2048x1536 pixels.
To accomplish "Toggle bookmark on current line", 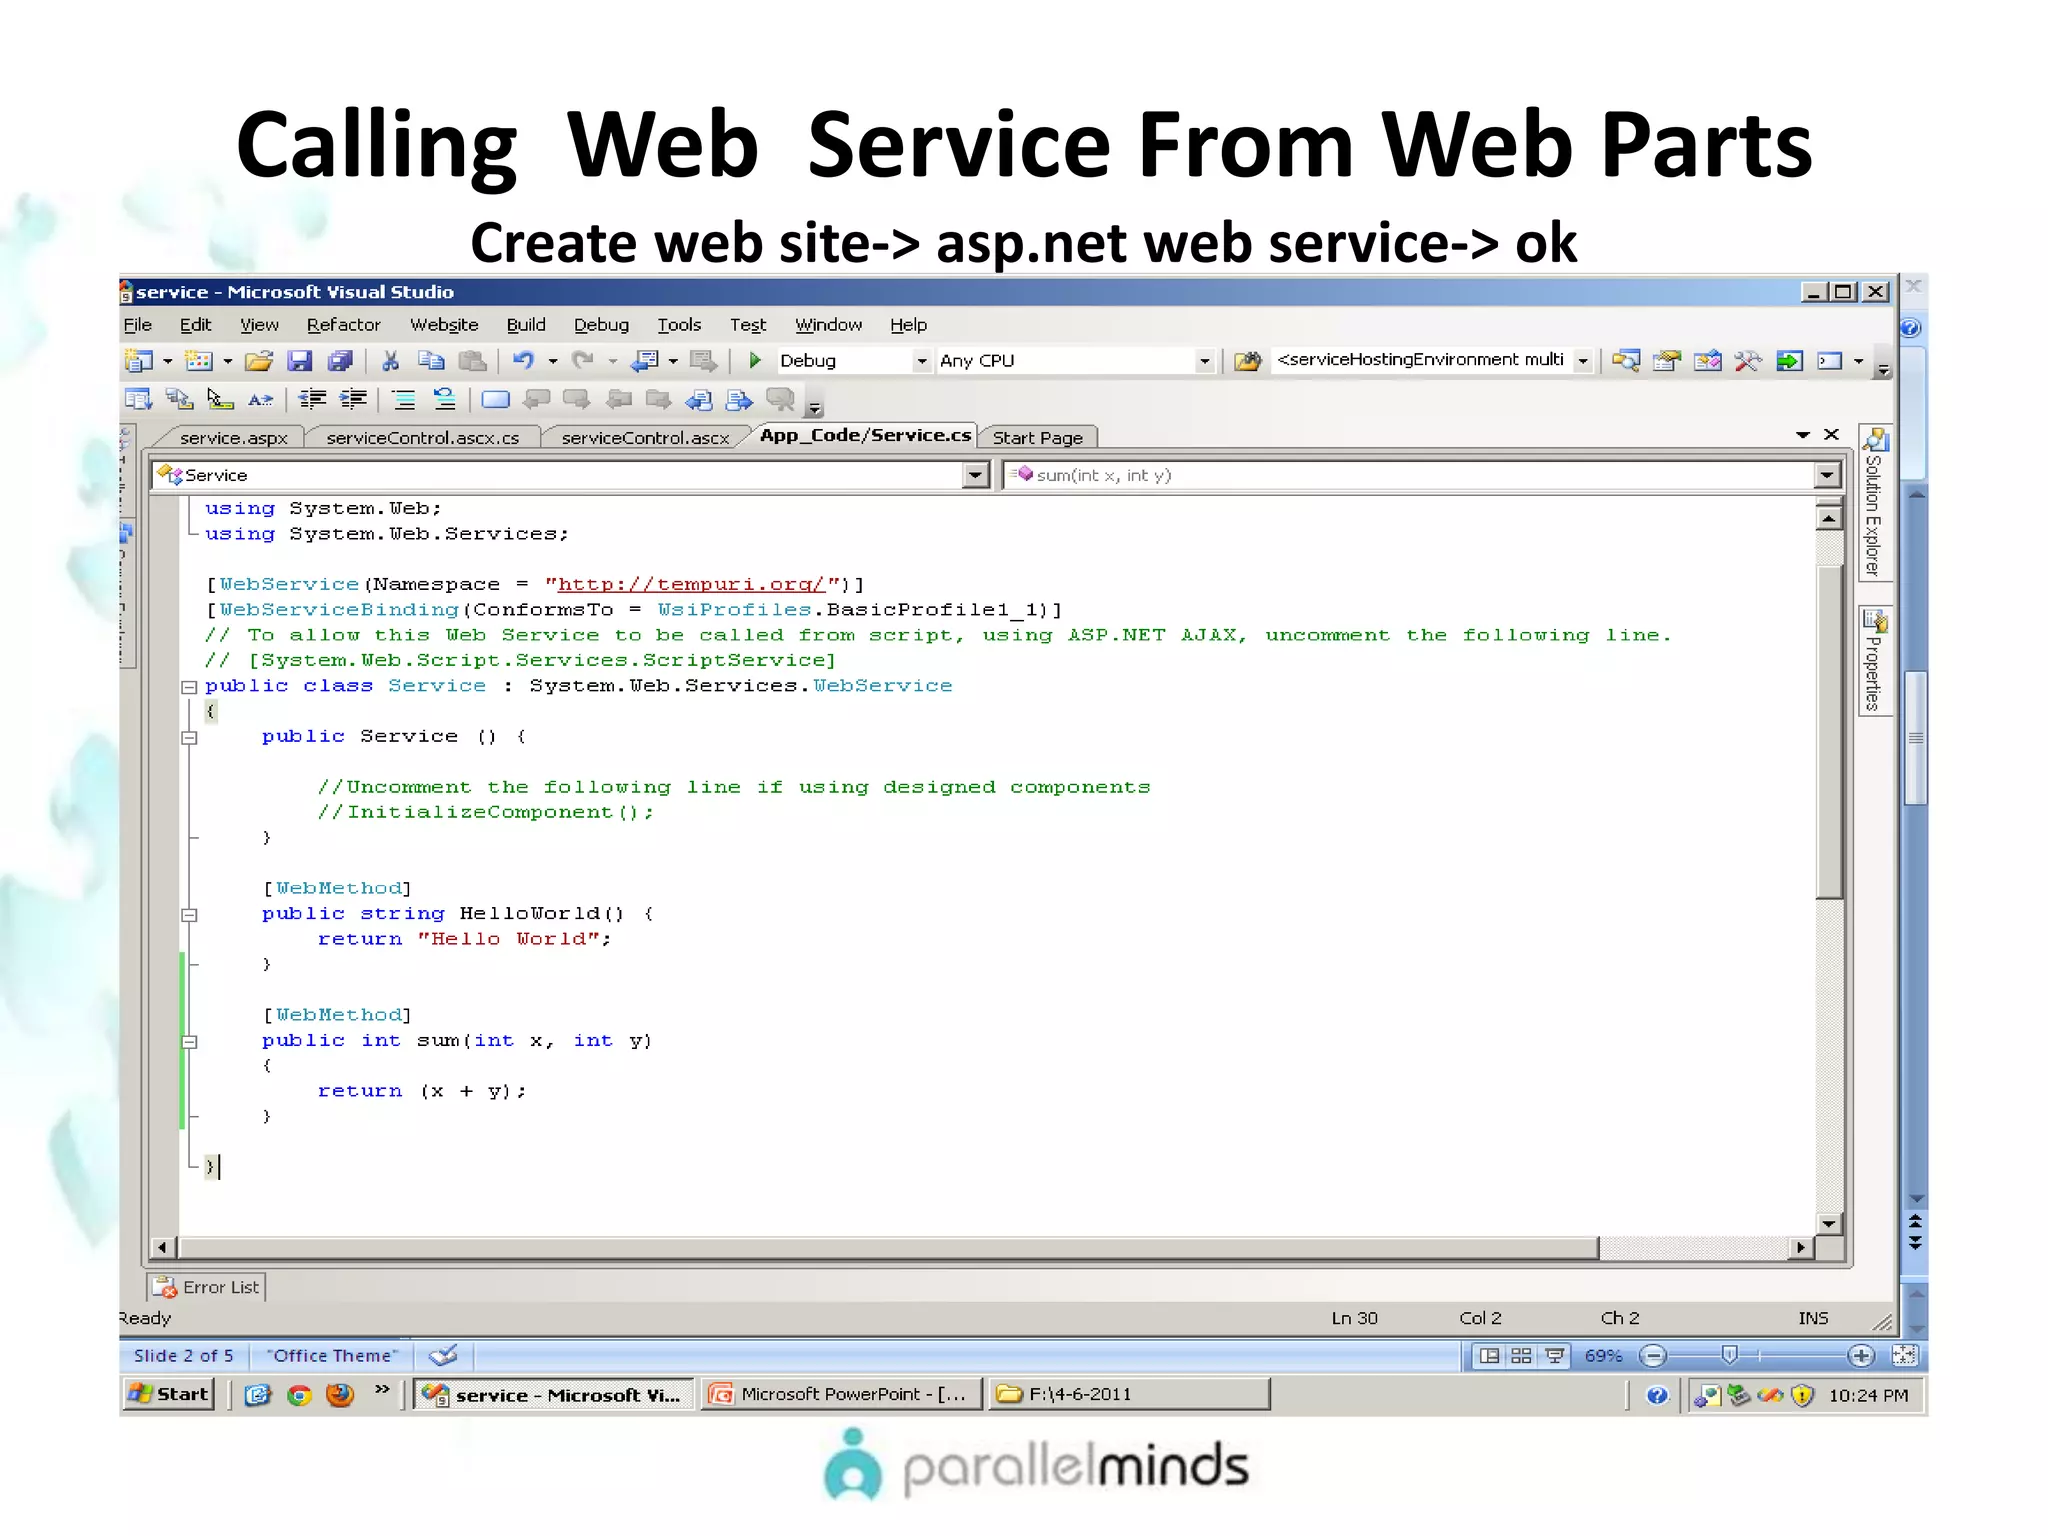I will click(x=495, y=400).
